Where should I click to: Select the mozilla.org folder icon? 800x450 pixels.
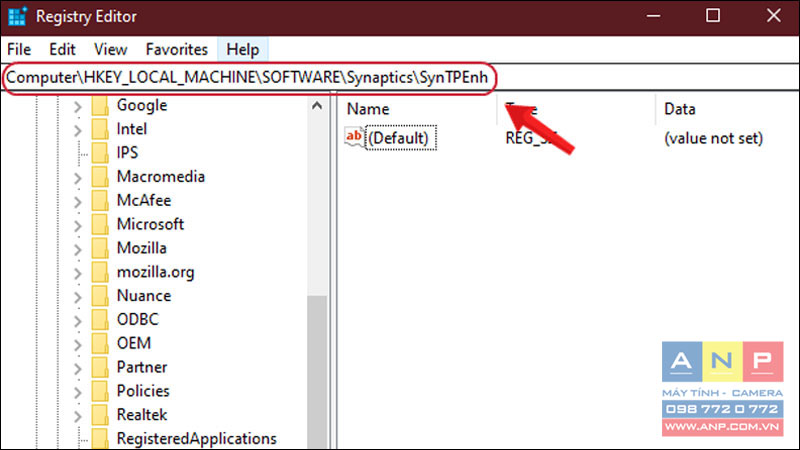pyautogui.click(x=100, y=272)
